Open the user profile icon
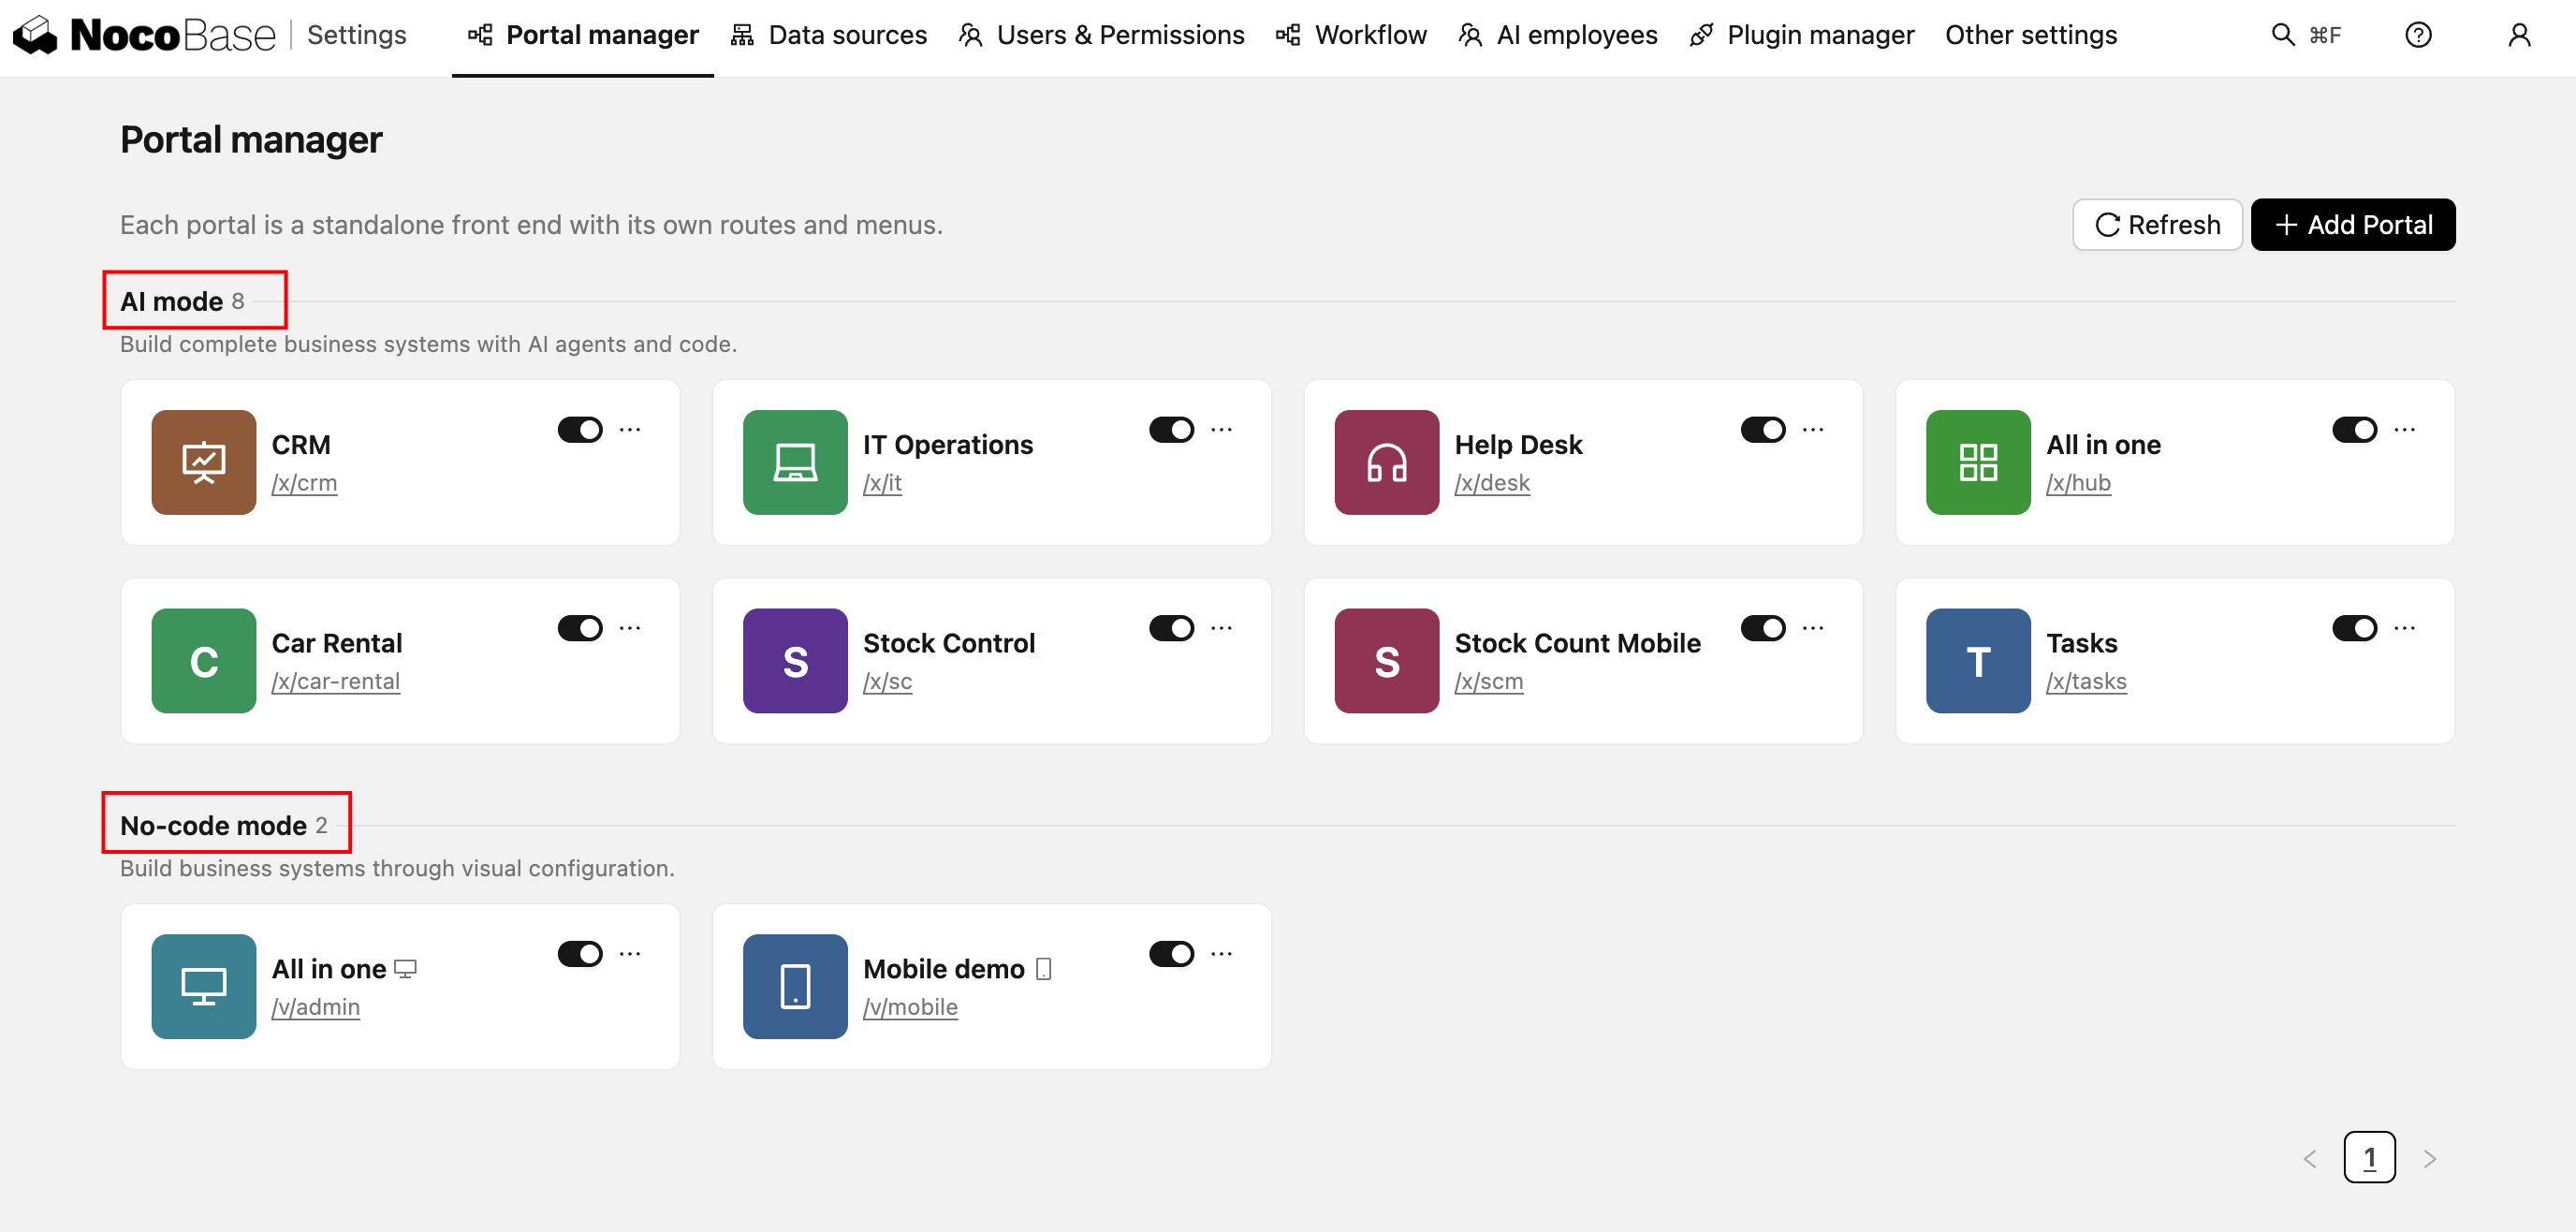The height and width of the screenshot is (1232, 2576). click(2519, 35)
